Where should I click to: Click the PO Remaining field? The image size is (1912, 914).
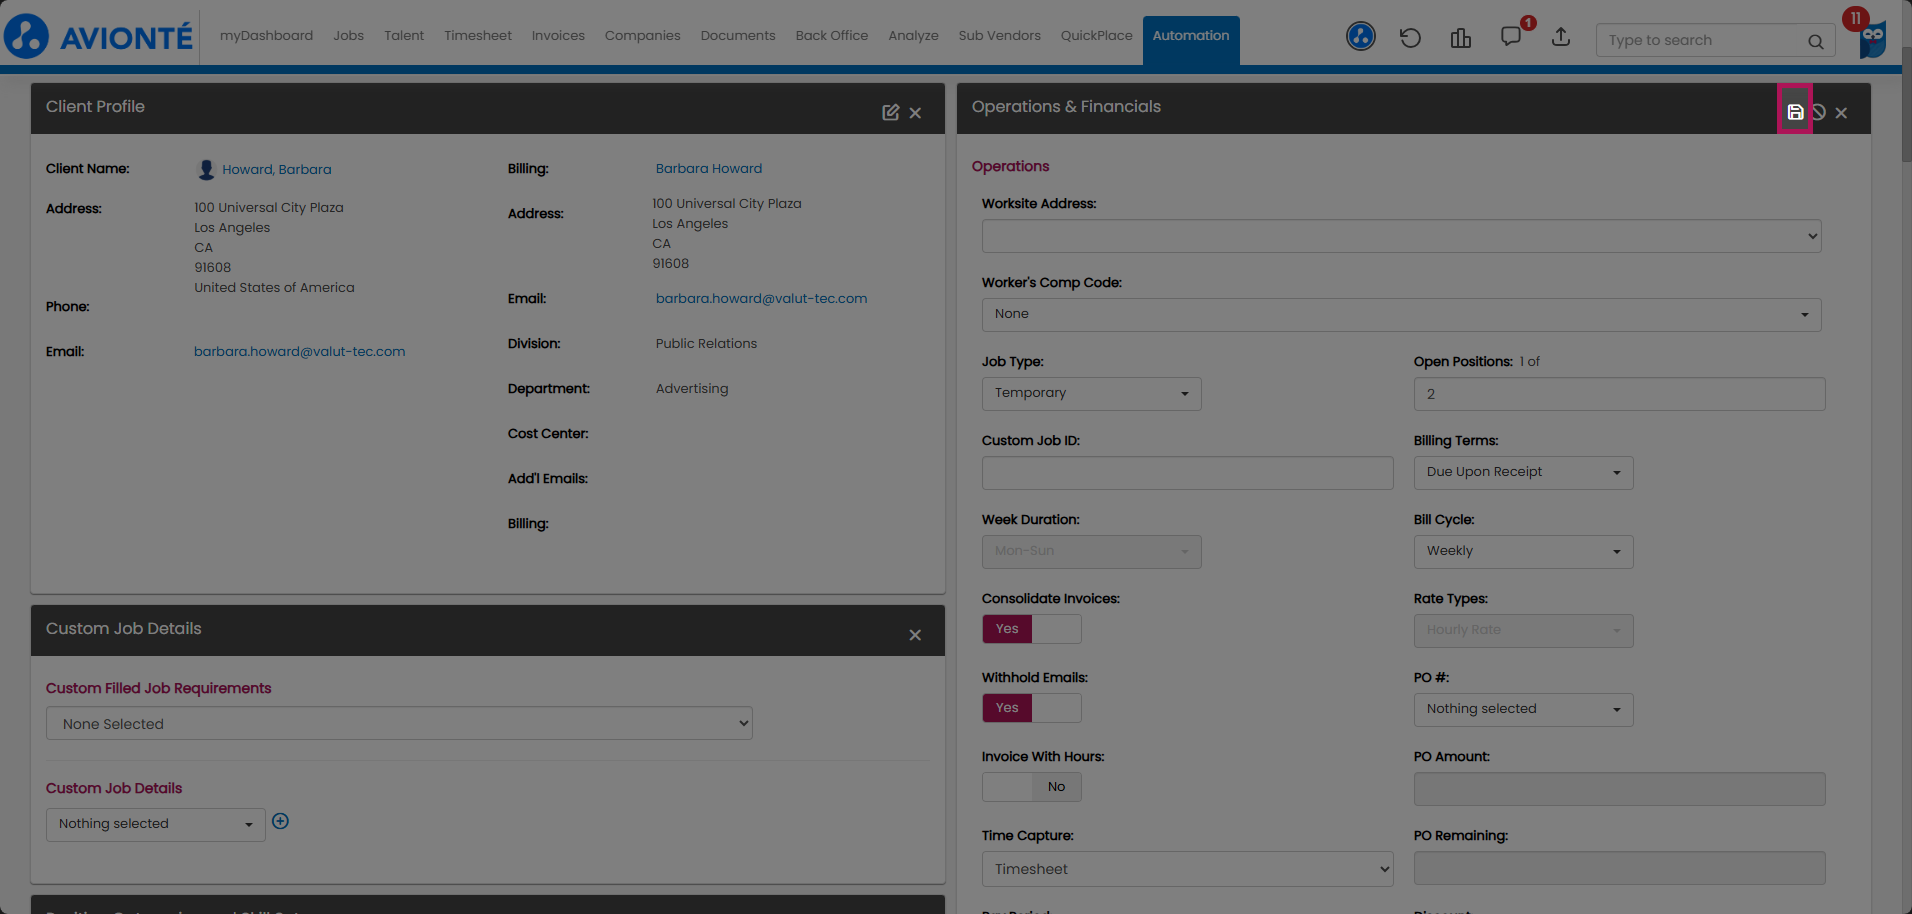tap(1619, 868)
